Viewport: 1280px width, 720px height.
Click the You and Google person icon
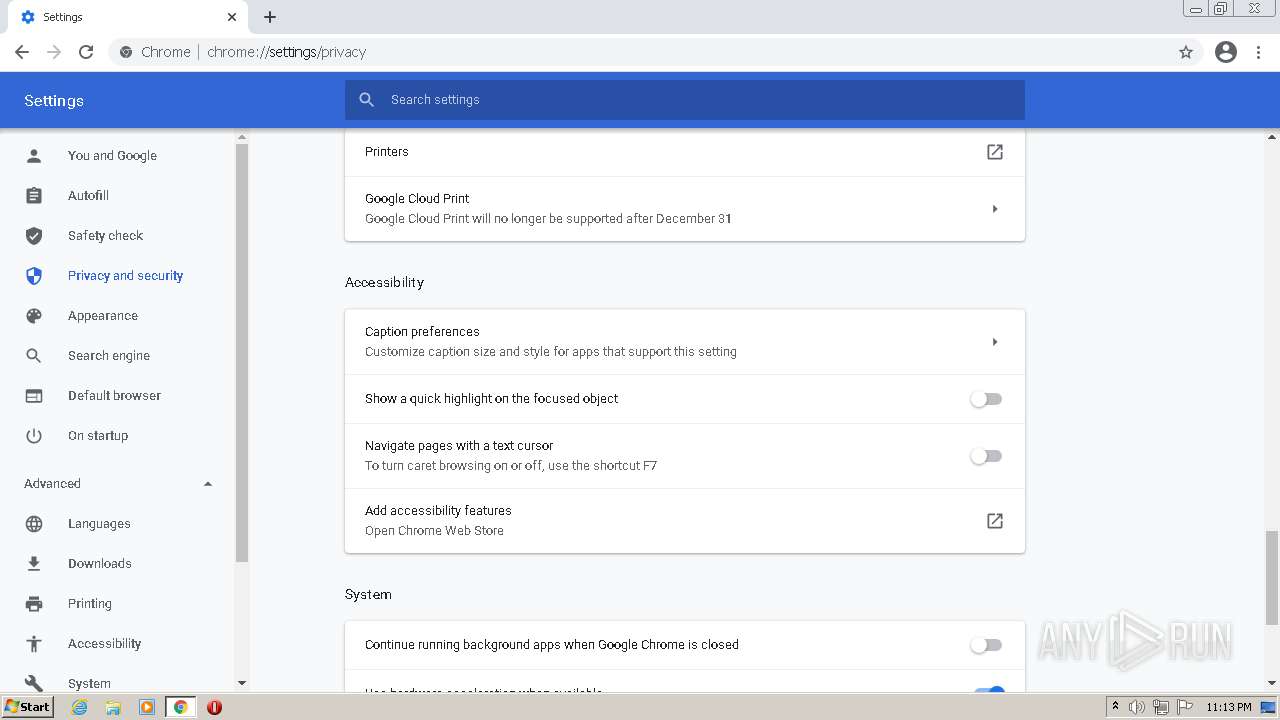(x=34, y=155)
